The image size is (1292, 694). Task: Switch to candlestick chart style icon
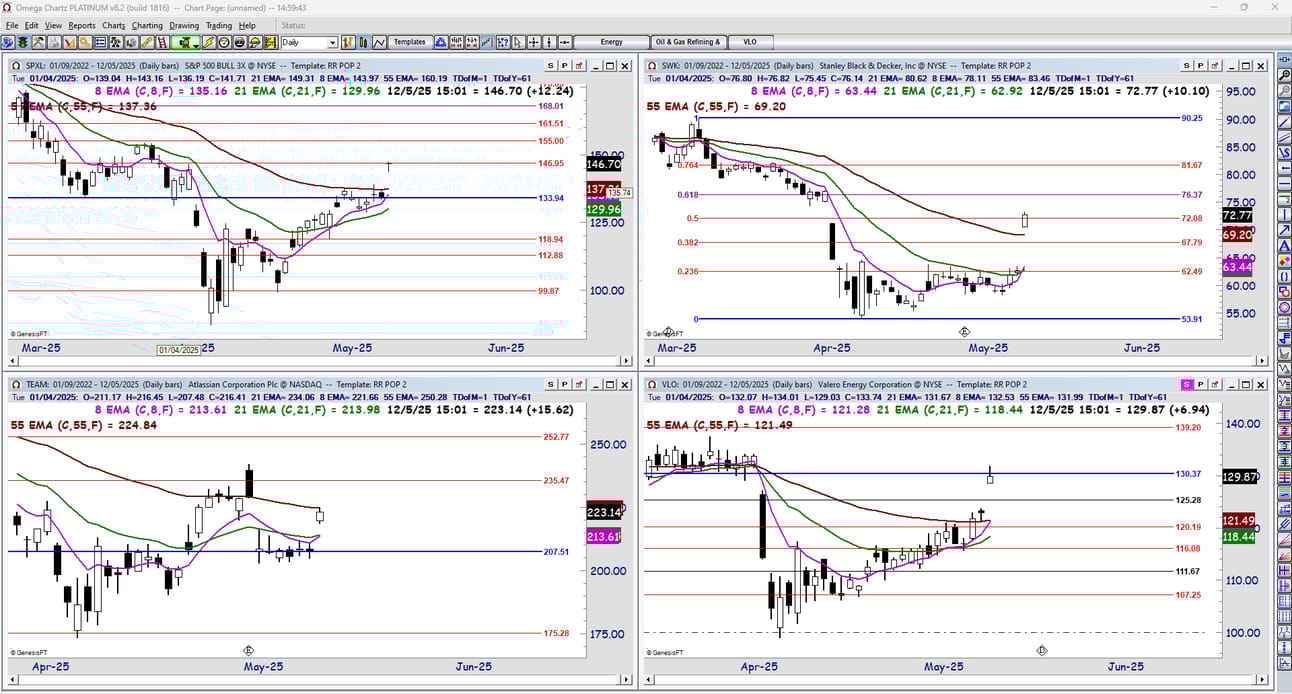(363, 43)
